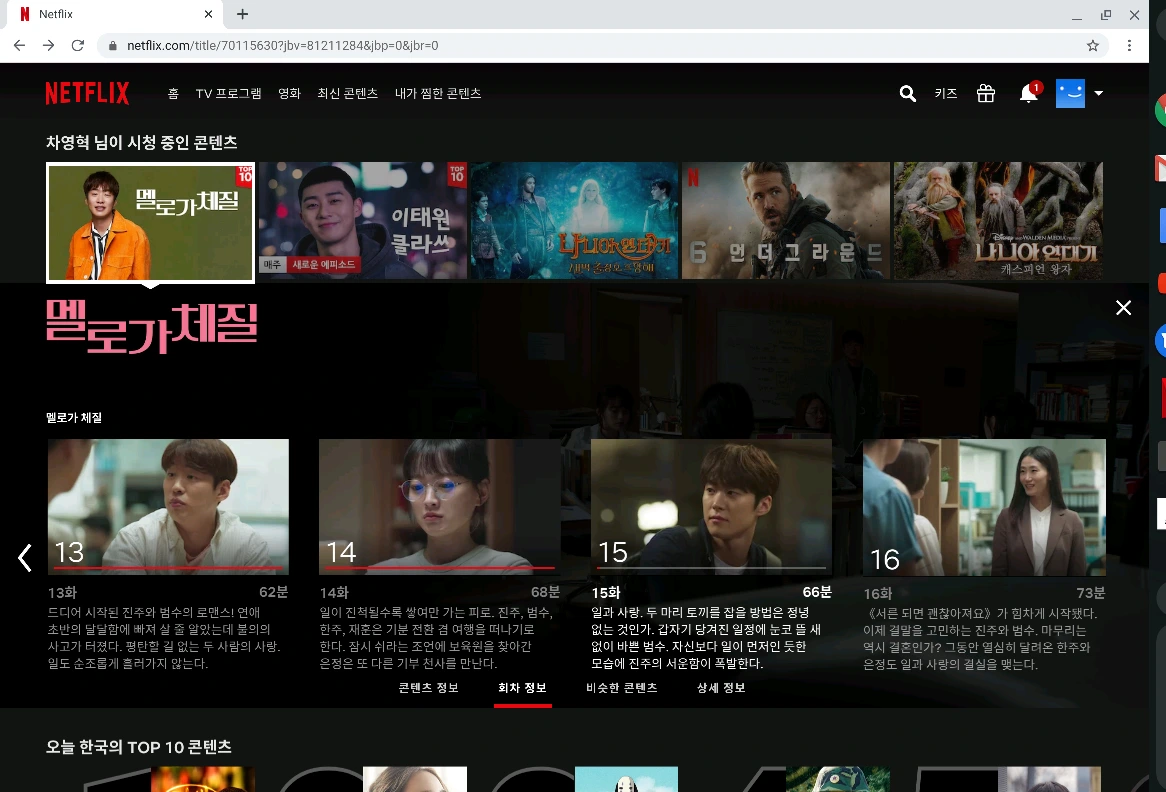Click the blue profile avatar
Screen dimensions: 1166x792
click(x=1070, y=93)
